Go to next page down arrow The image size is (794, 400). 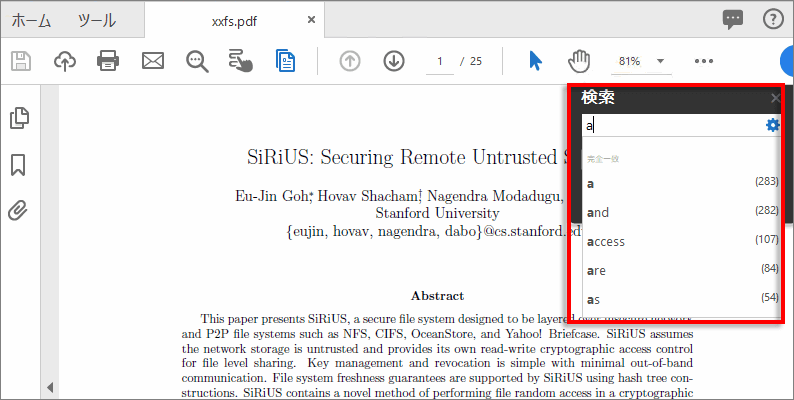pyautogui.click(x=393, y=61)
